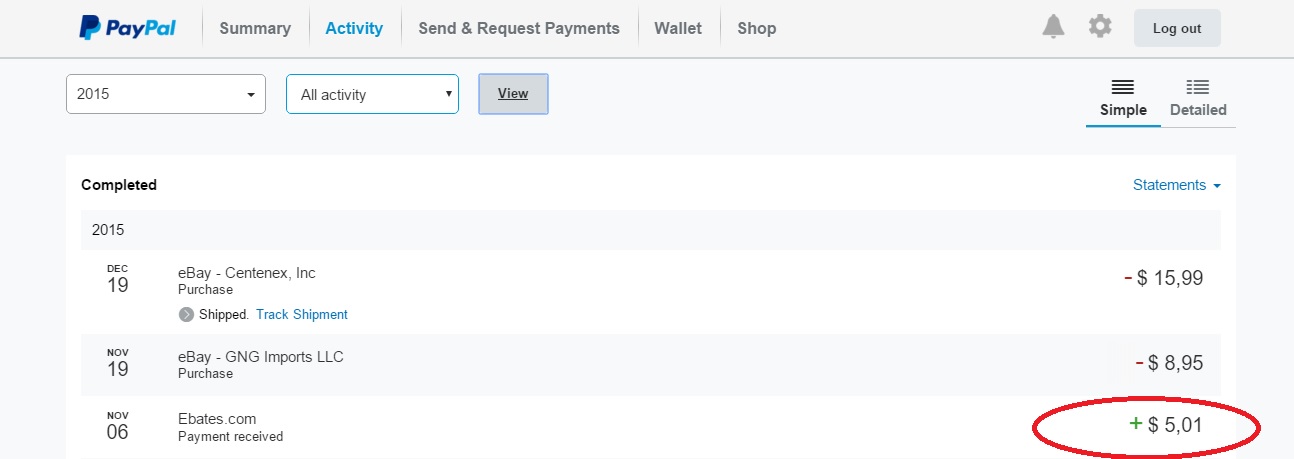
Task: Click the PayPal logo
Action: (x=128, y=28)
